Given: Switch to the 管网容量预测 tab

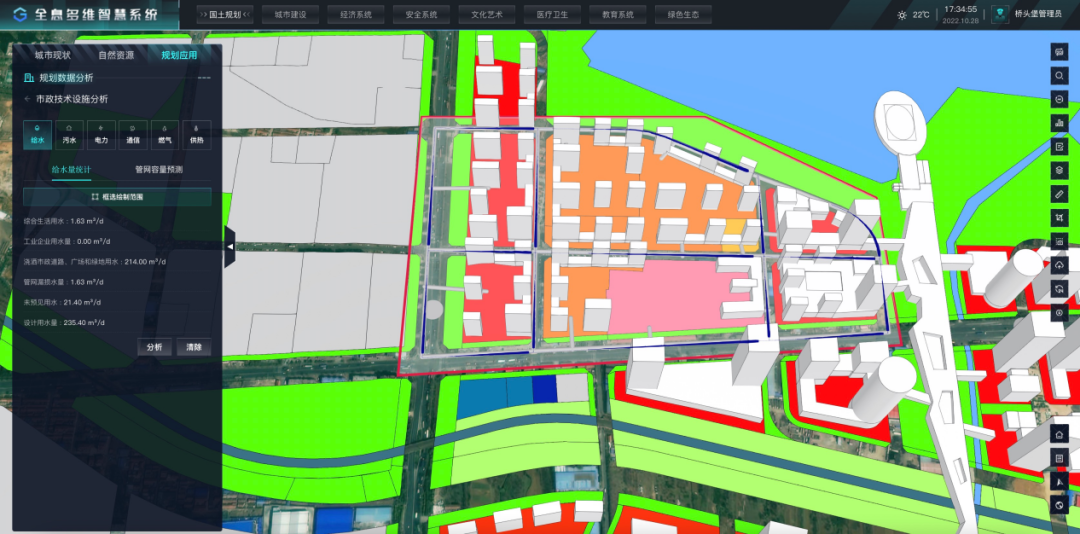Looking at the screenshot, I should [159, 170].
